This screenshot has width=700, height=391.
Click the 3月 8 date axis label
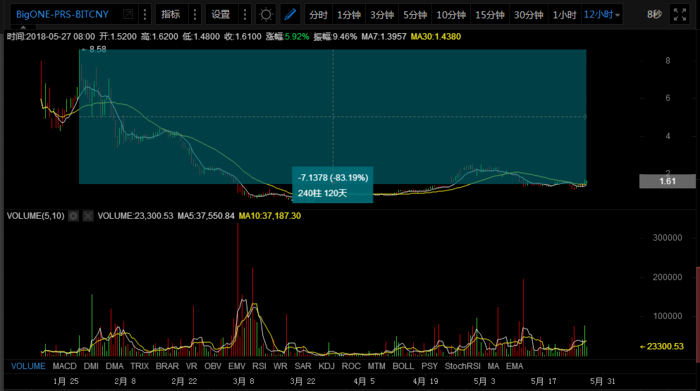243,381
